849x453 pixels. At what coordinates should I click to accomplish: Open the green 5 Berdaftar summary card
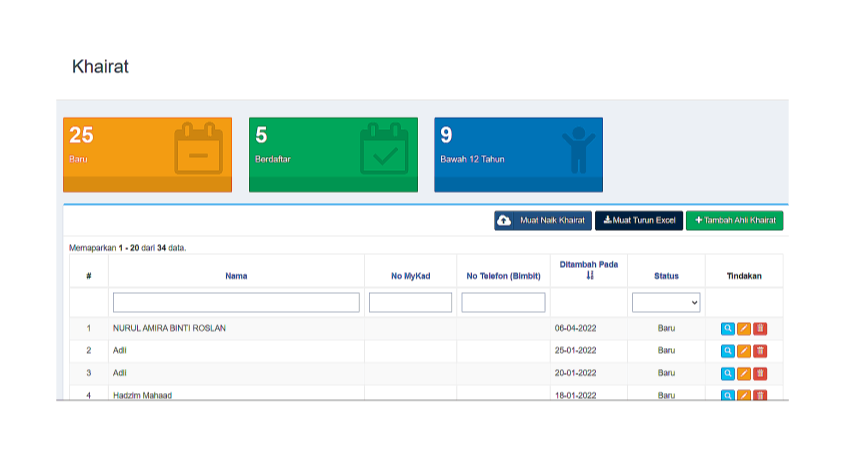coord(334,155)
